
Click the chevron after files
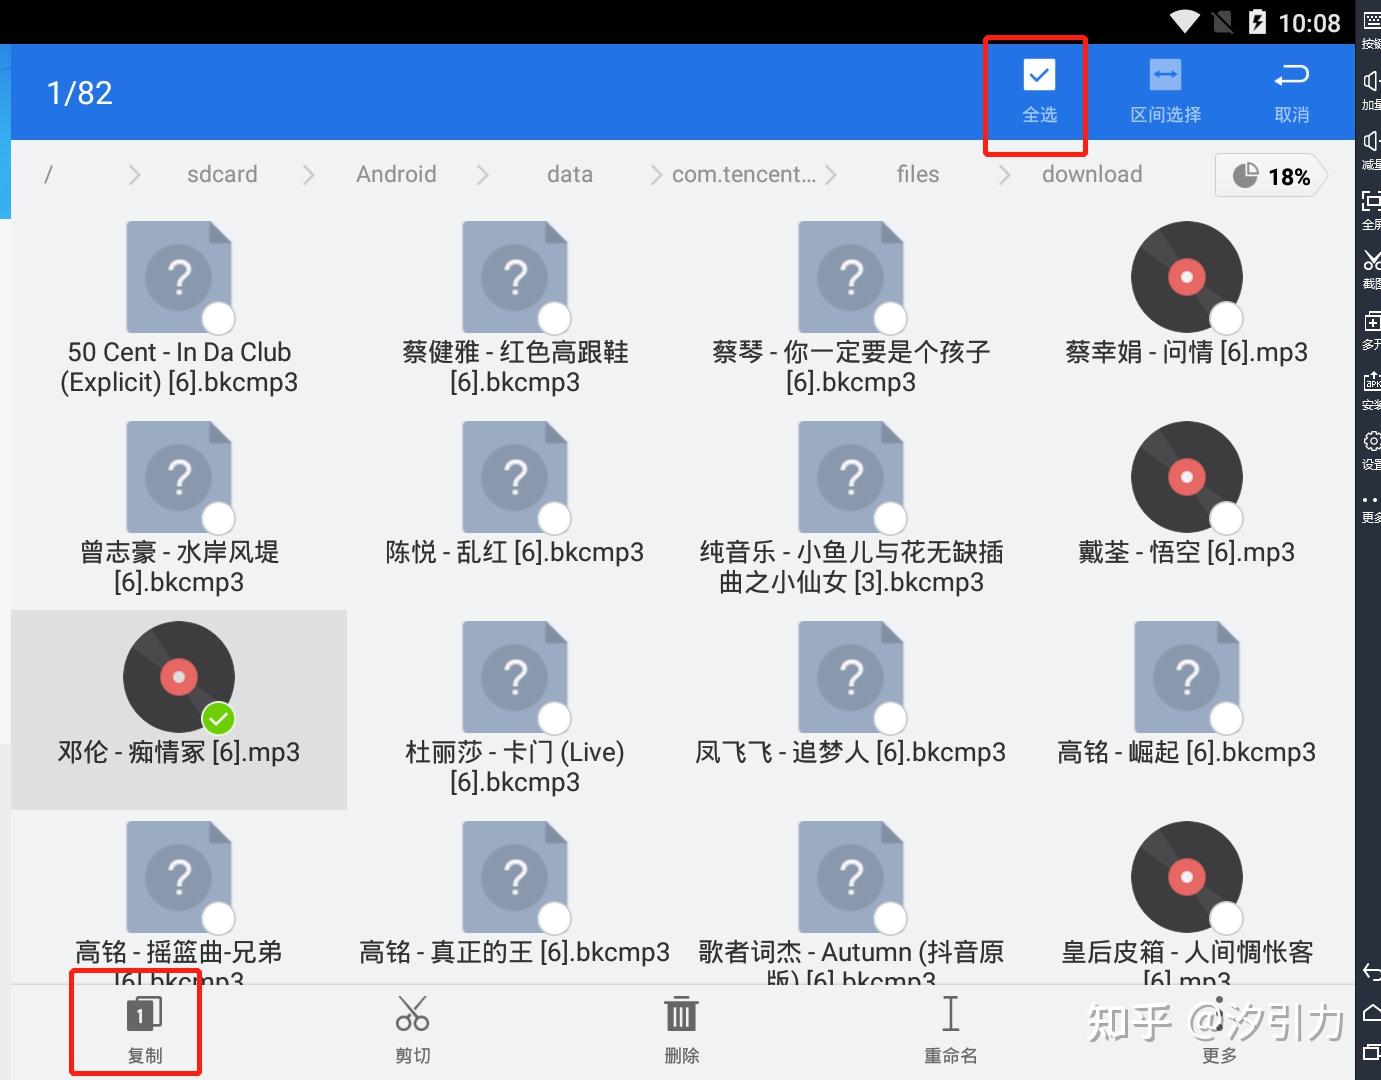(1005, 175)
